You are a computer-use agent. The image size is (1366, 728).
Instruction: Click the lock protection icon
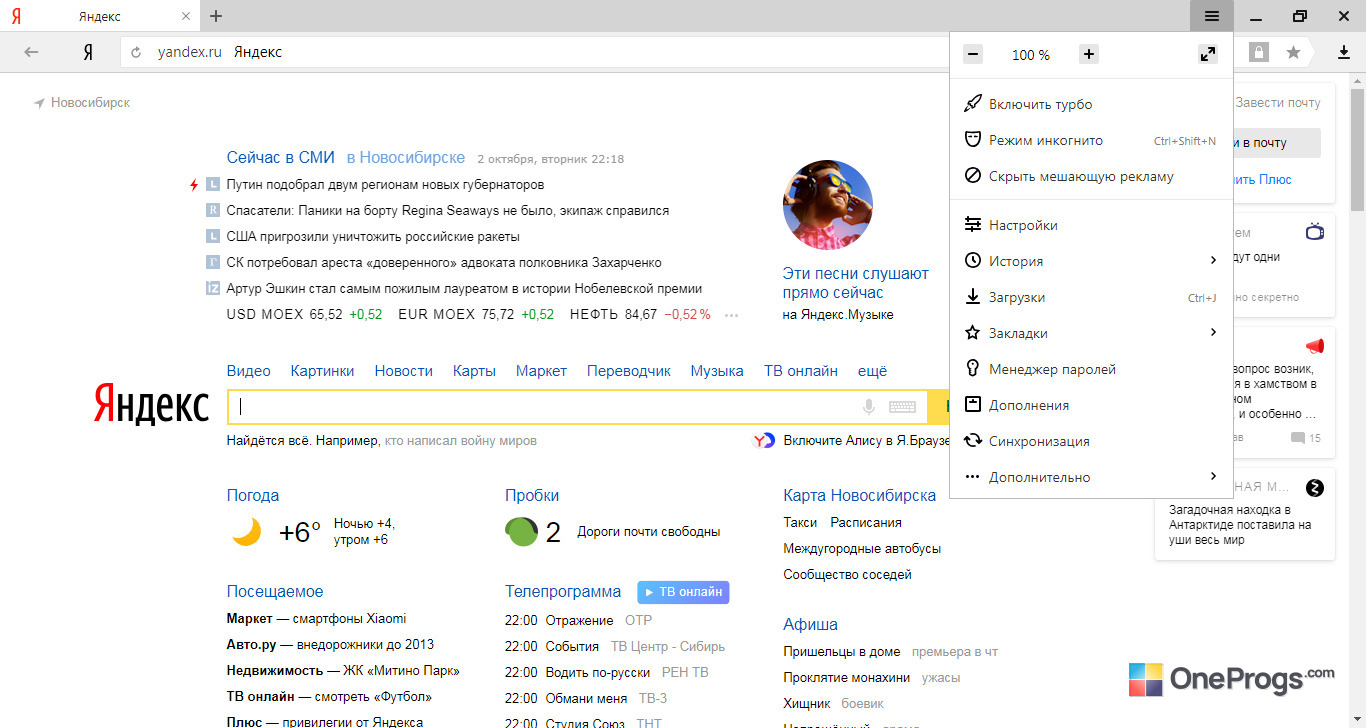click(x=1258, y=52)
